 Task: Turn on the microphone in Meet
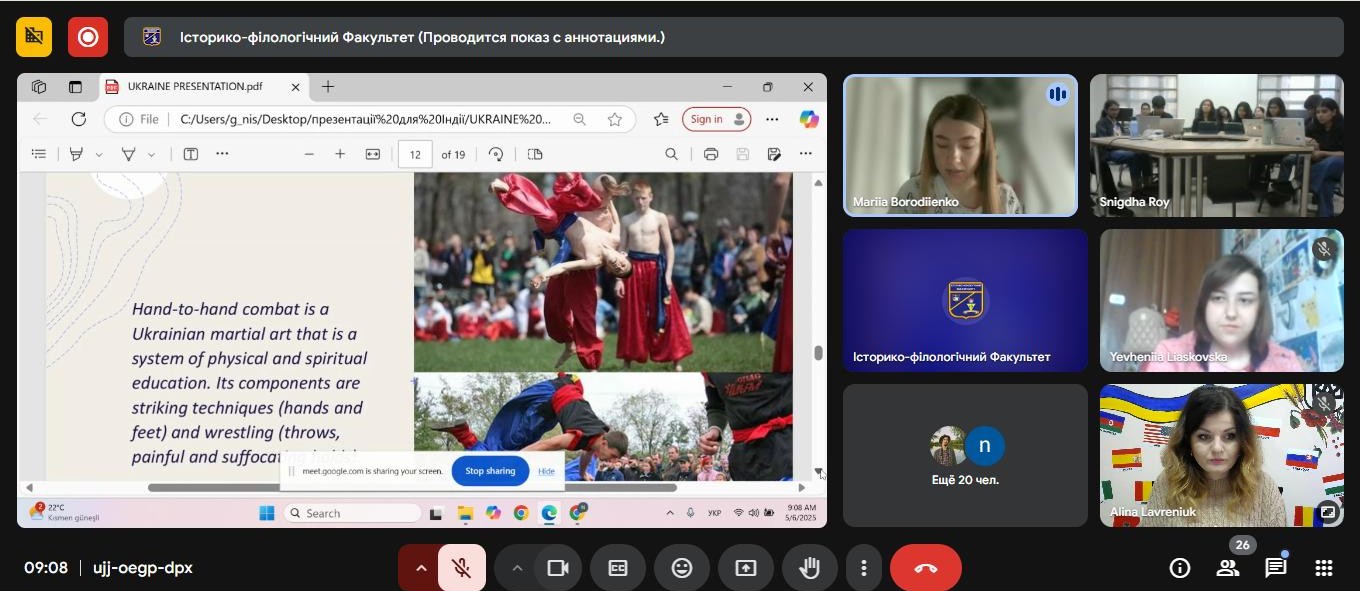click(462, 568)
